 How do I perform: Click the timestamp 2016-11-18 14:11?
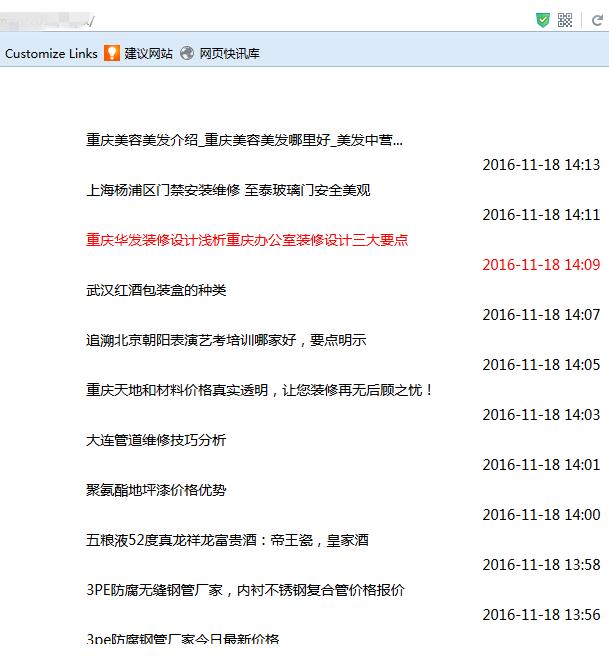pyautogui.click(x=541, y=215)
